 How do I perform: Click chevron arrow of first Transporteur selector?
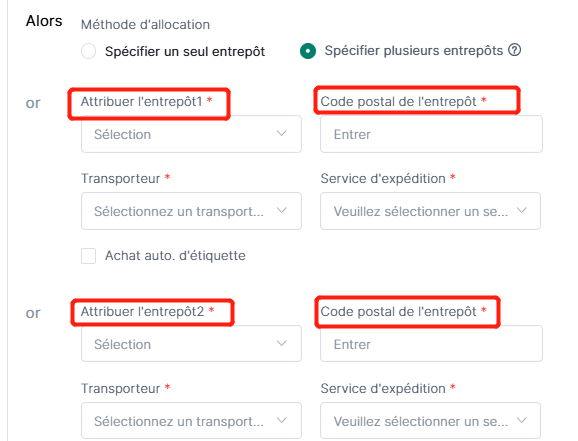tap(282, 211)
